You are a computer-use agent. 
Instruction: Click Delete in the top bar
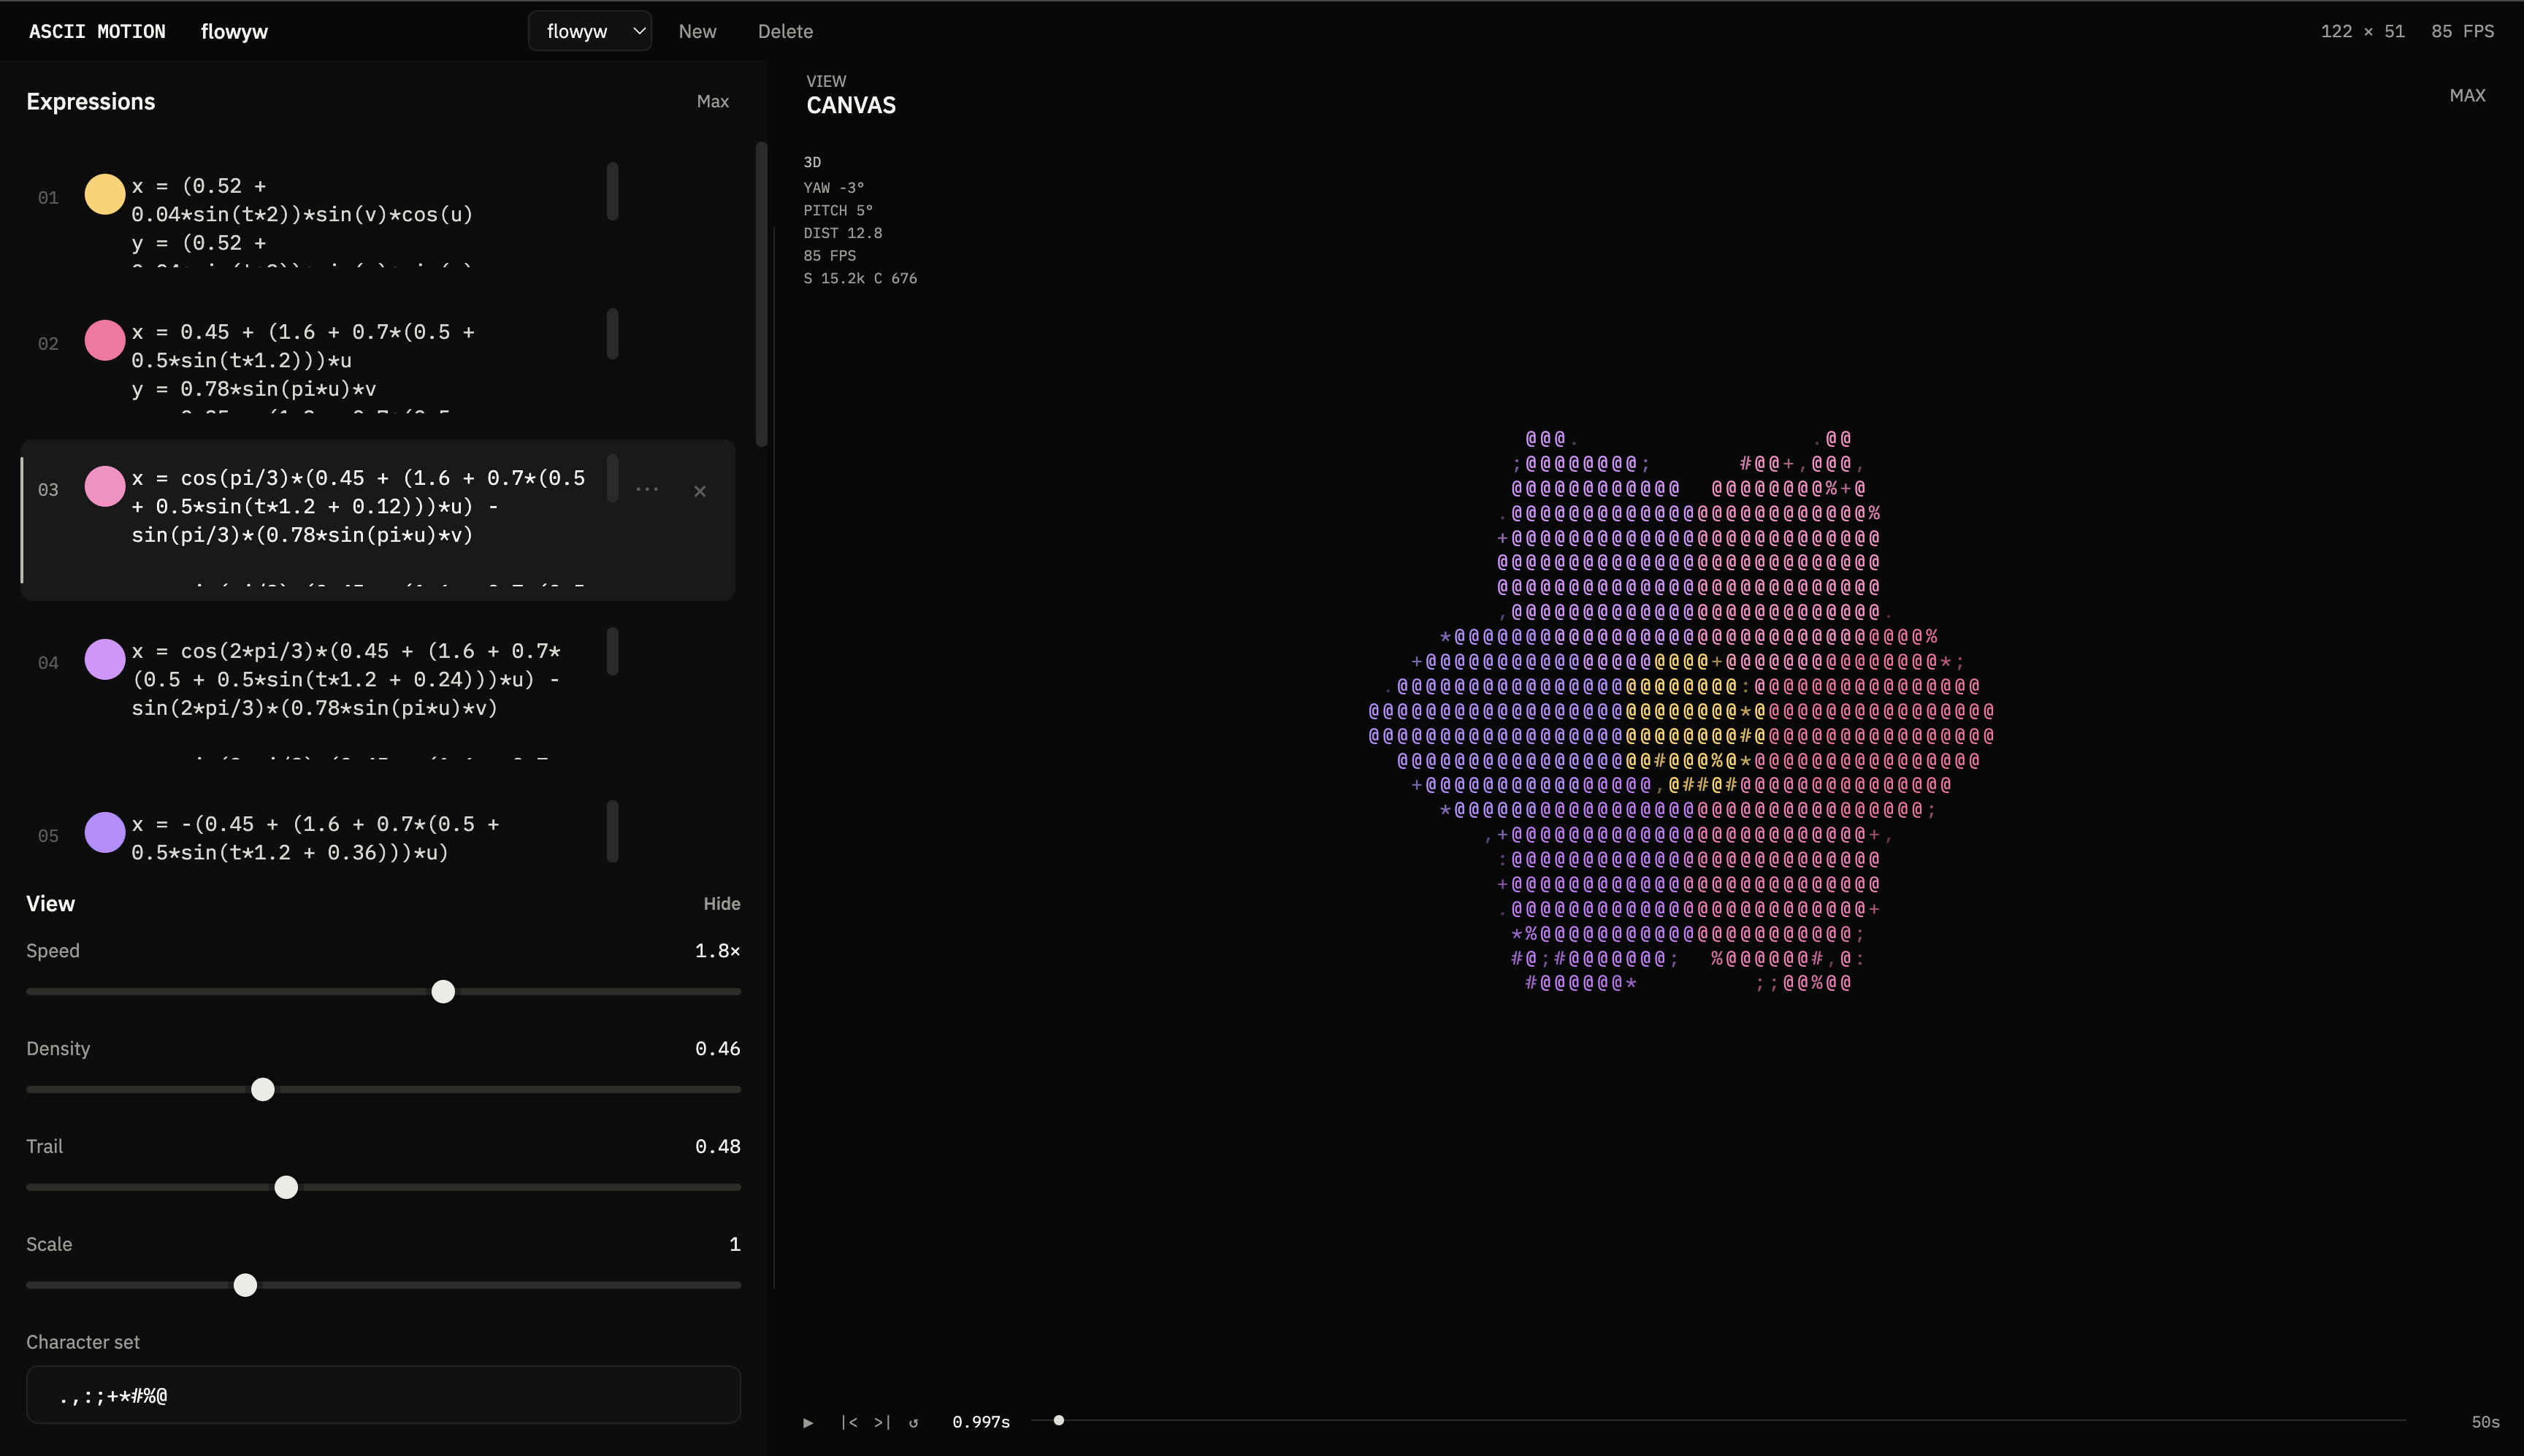pos(785,31)
